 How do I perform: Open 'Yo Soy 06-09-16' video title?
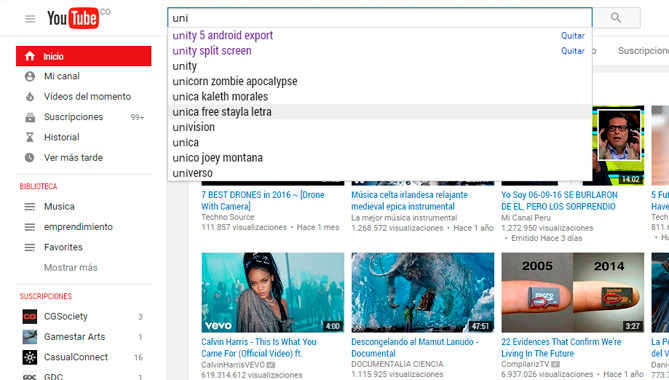(x=559, y=201)
